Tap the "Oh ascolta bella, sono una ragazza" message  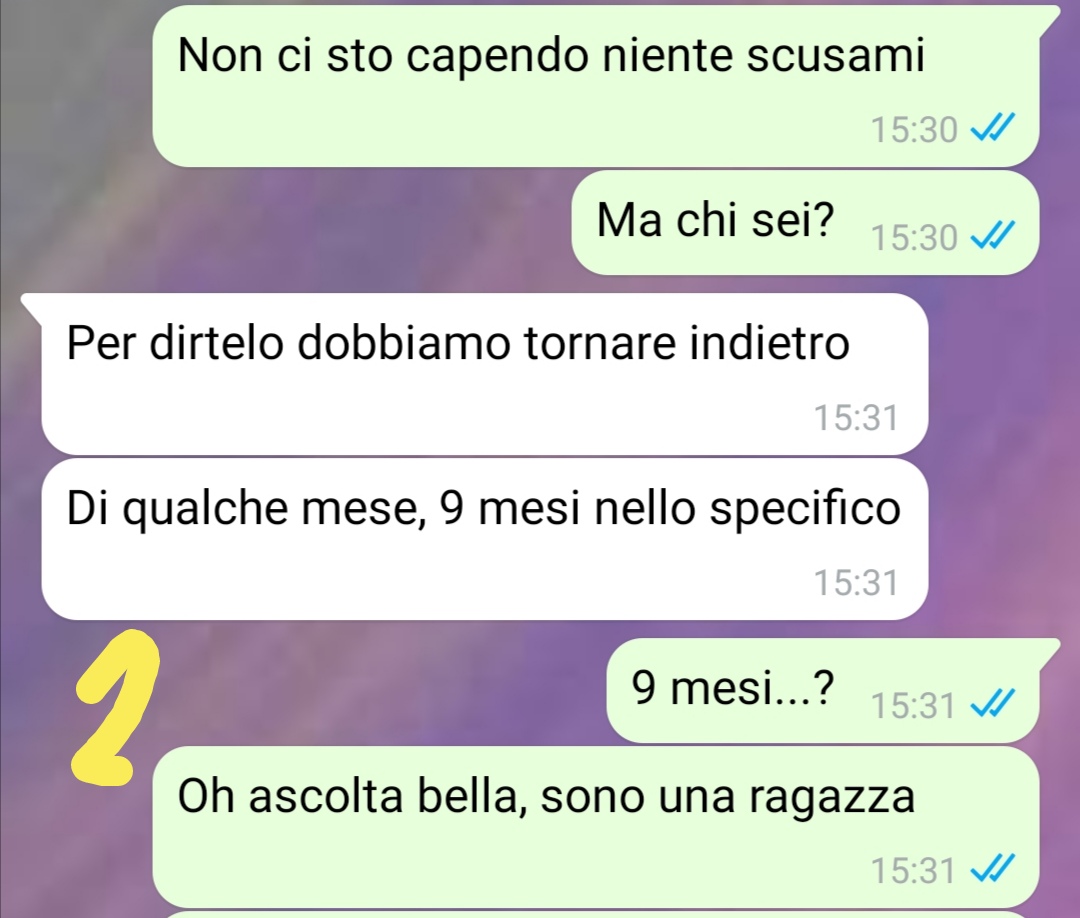point(596,827)
